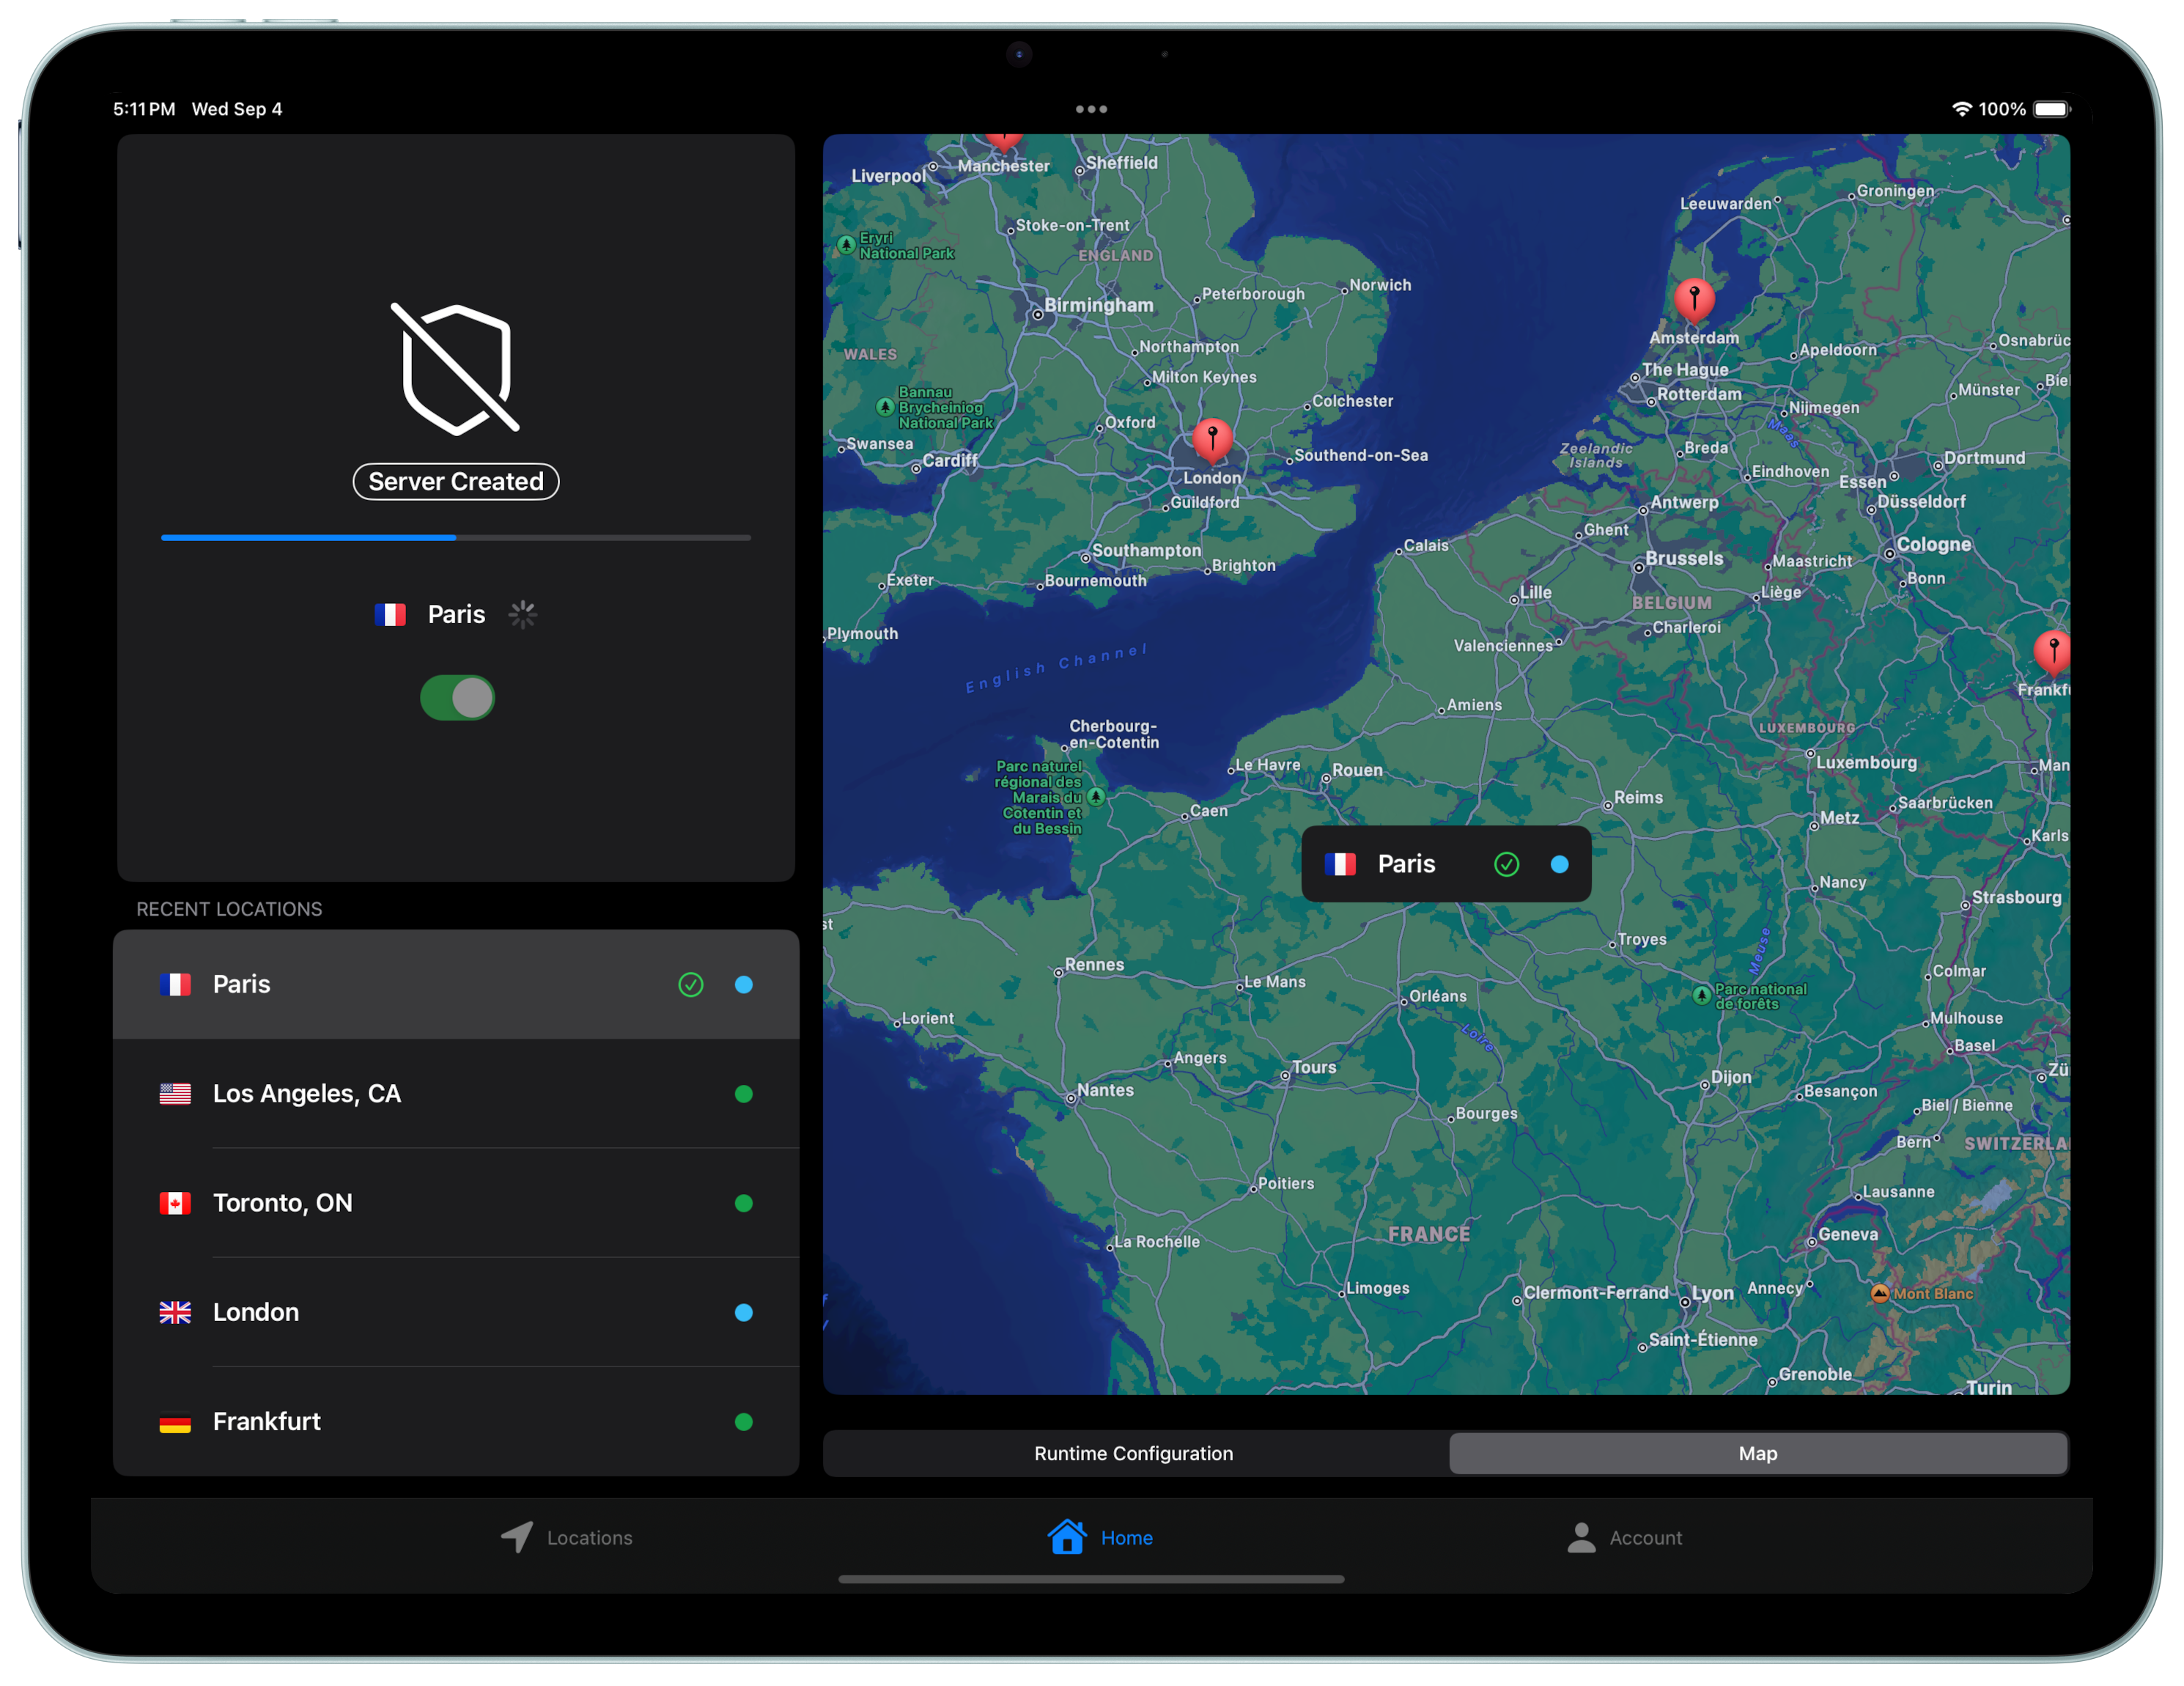Click the Canadian flag icon

pos(175,1203)
